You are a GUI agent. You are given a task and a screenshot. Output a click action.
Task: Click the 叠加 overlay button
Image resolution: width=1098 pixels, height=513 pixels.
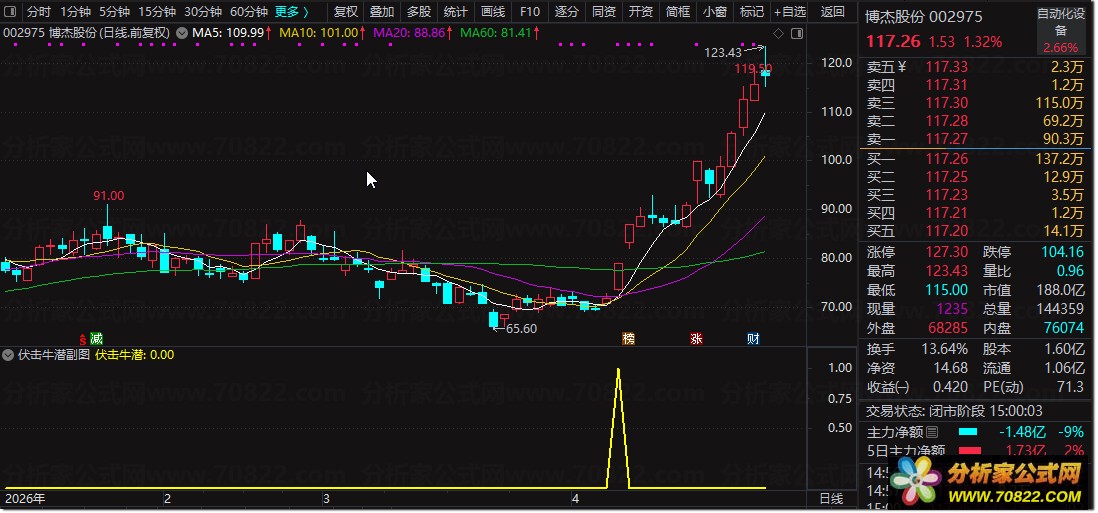[382, 12]
